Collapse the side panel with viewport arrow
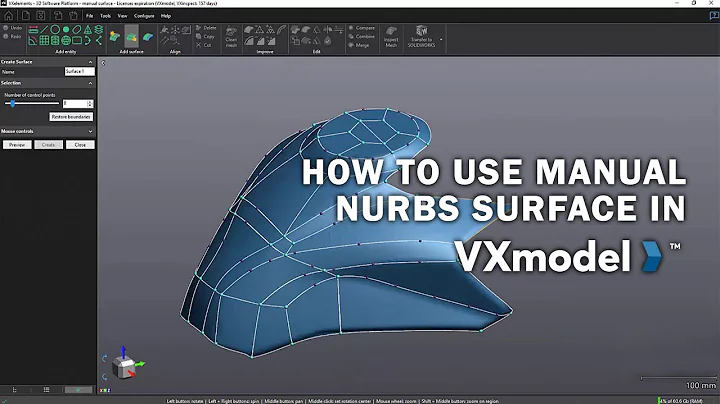720x404 pixels. click(x=103, y=63)
